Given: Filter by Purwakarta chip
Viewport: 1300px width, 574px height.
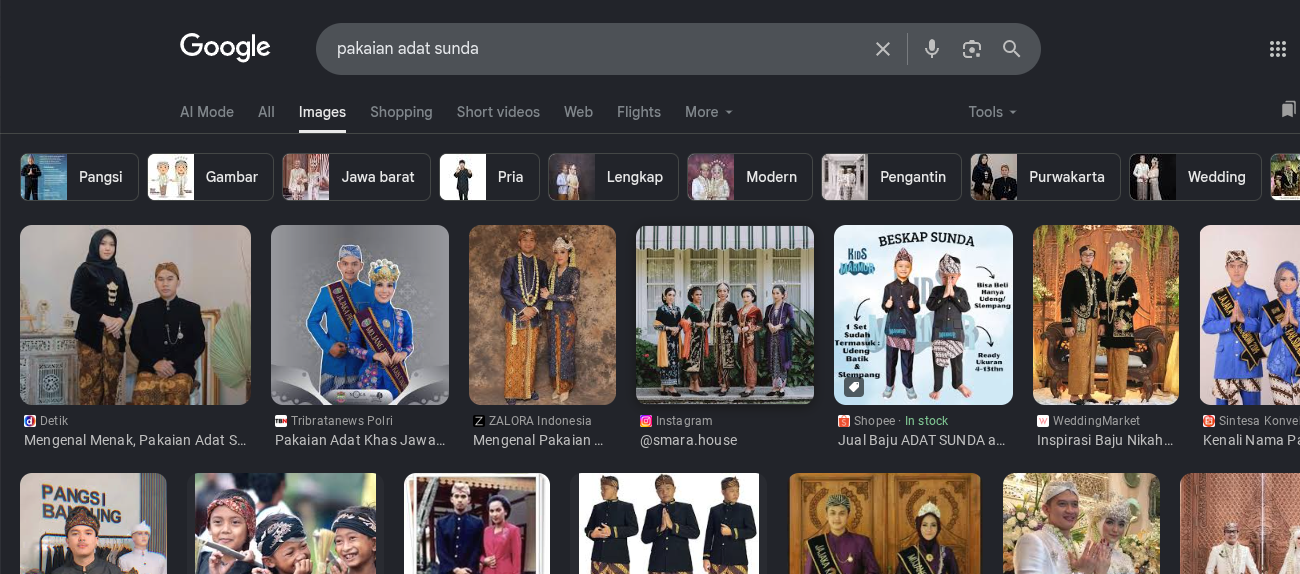Looking at the screenshot, I should point(1045,177).
